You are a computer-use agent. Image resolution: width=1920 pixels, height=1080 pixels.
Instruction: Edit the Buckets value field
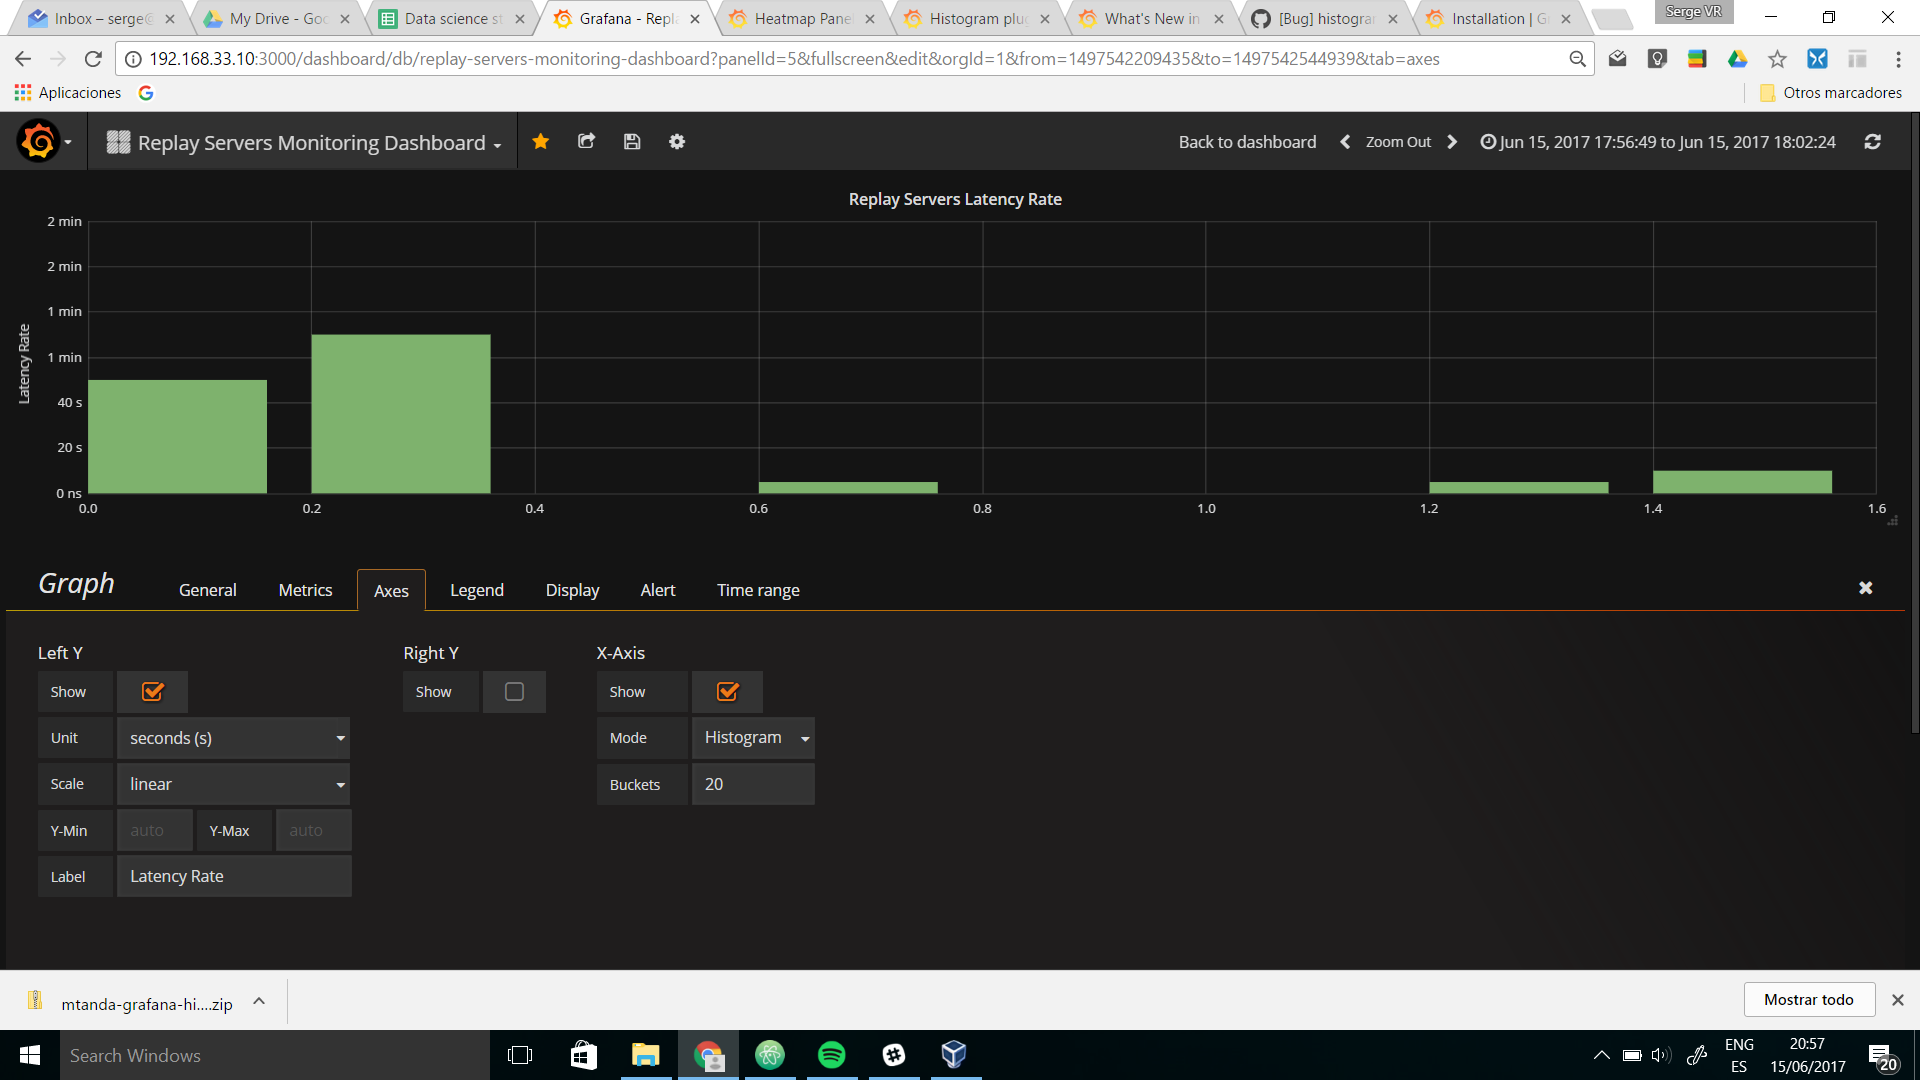pyautogui.click(x=753, y=784)
